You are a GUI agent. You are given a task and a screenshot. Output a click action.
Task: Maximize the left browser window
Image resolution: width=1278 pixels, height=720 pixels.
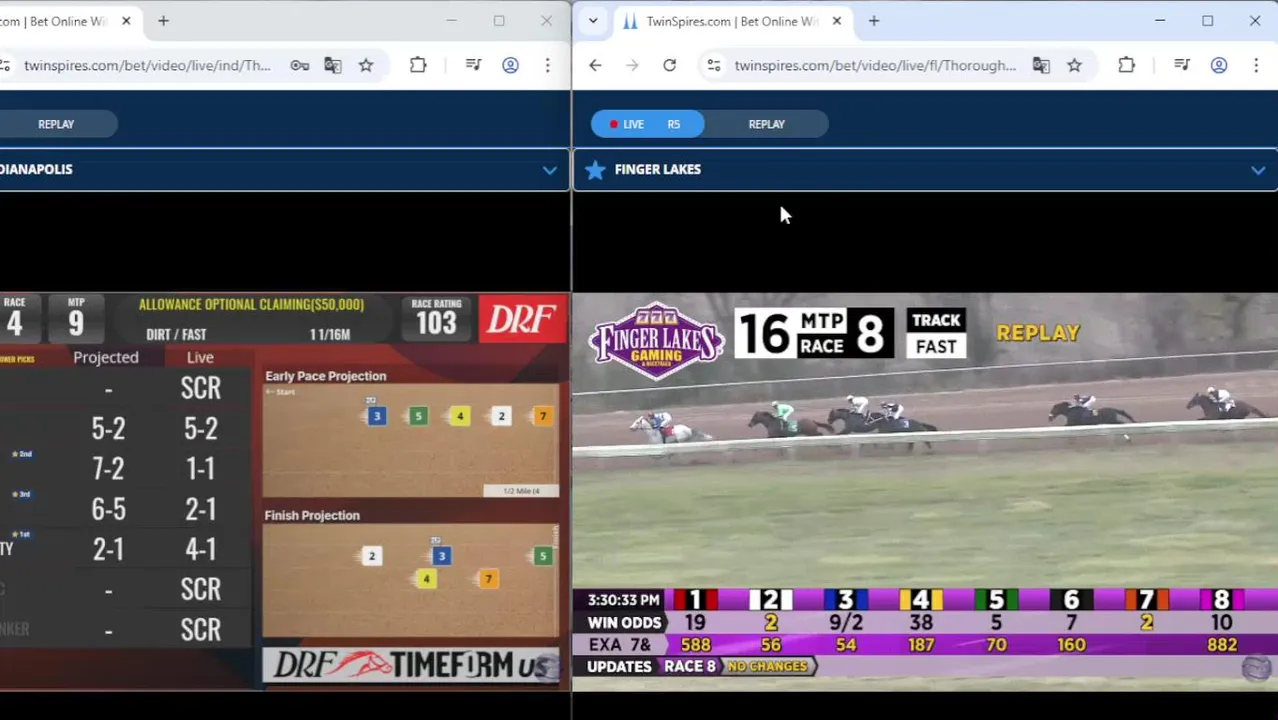point(499,21)
